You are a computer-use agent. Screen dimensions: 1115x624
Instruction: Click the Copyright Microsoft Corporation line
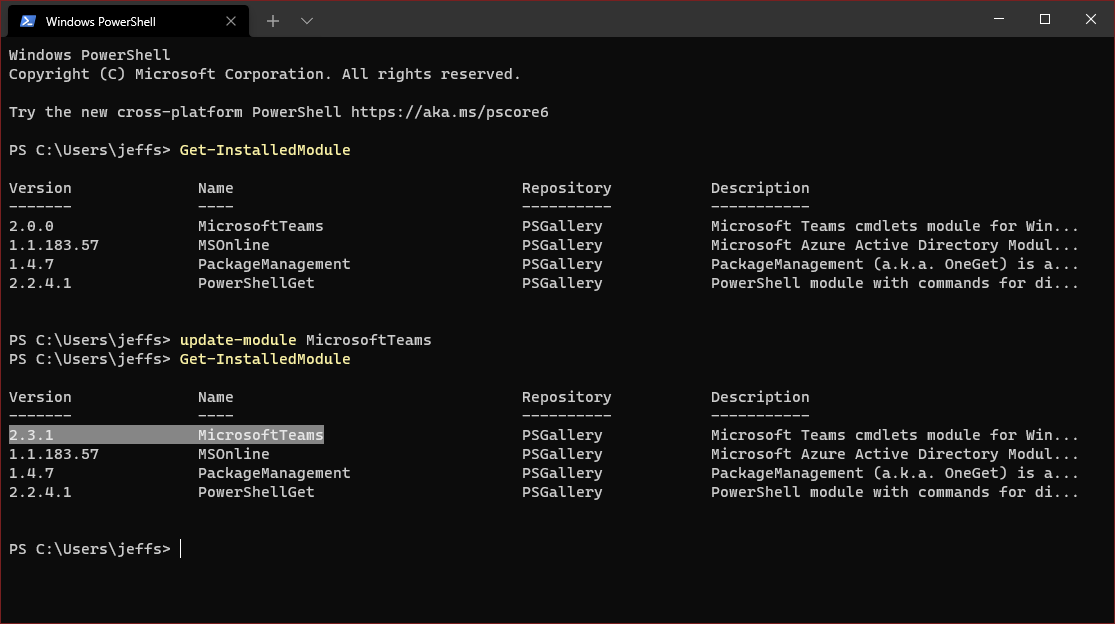tap(265, 74)
